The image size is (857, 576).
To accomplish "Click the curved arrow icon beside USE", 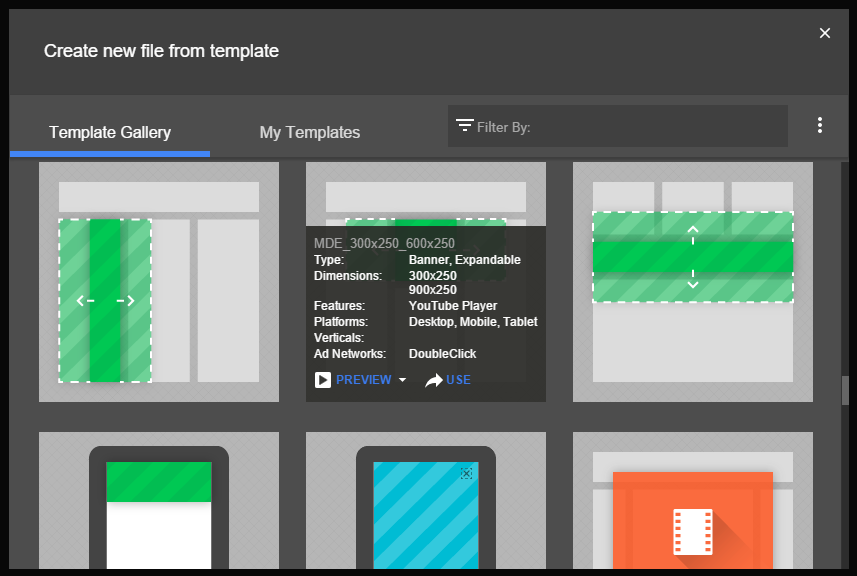I will tap(433, 380).
